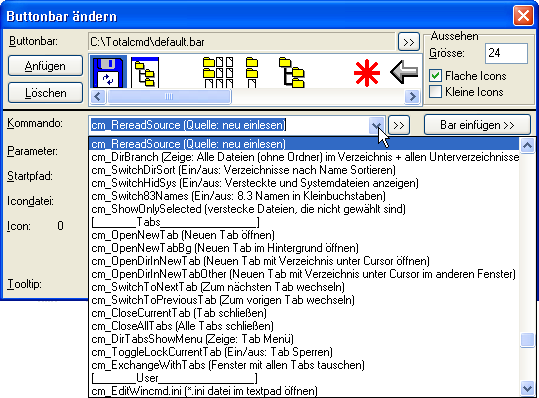
Task: Choose cm_SwitchHidSys entry
Action: pyautogui.click(x=304, y=183)
